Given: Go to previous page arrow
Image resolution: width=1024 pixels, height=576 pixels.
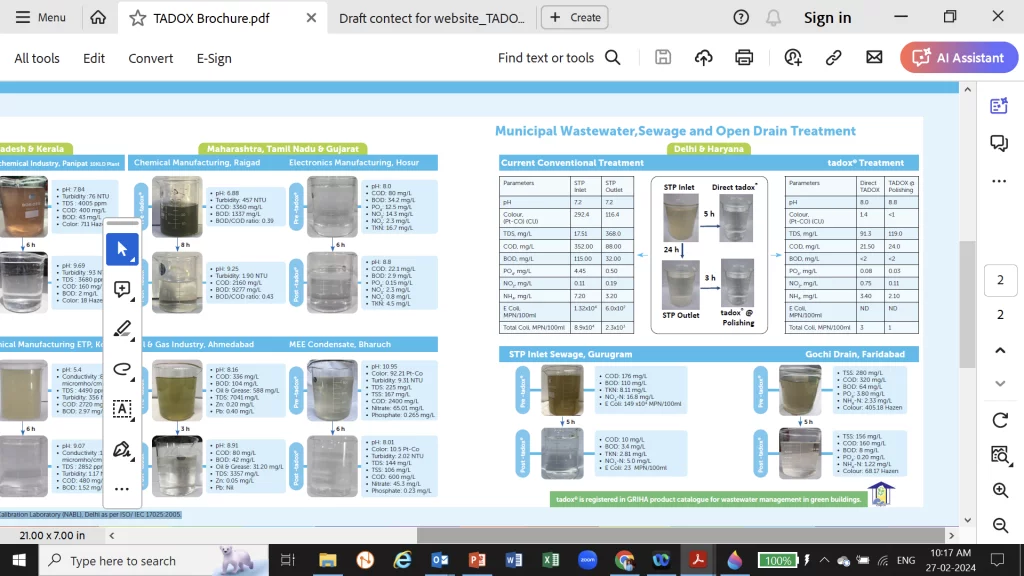Looking at the screenshot, I should coord(1000,351).
